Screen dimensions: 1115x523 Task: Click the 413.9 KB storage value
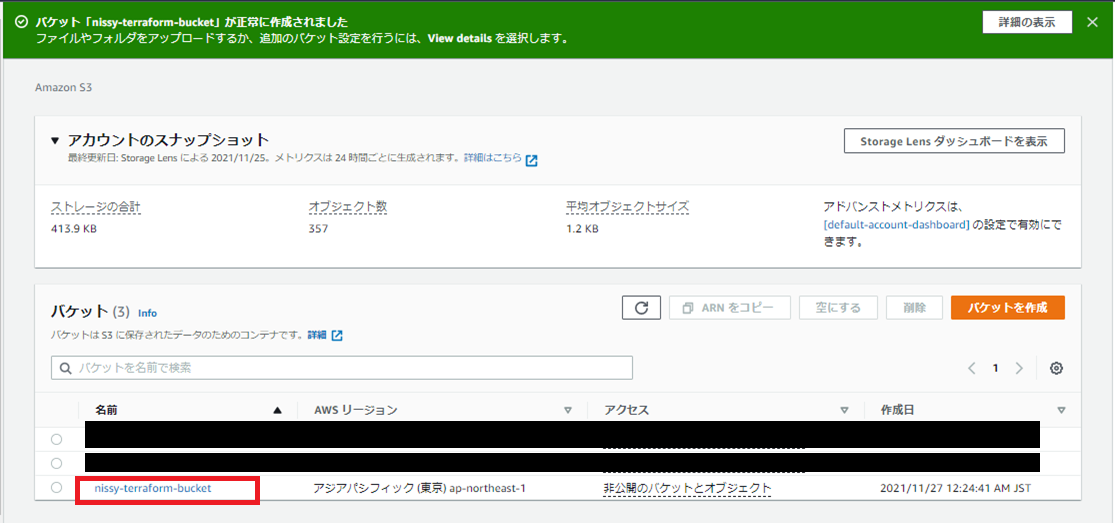pyautogui.click(x=74, y=229)
